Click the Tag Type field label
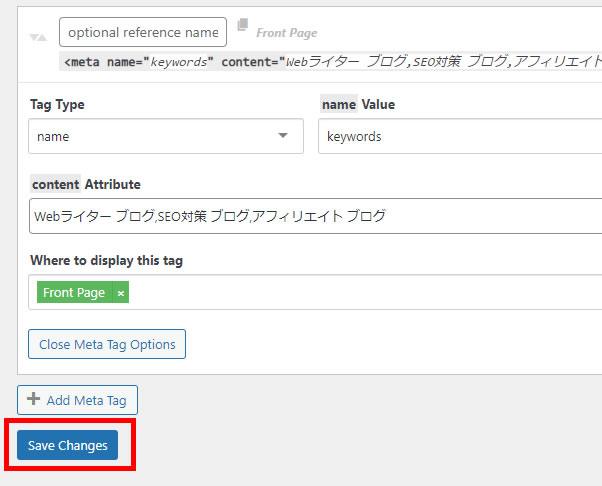 point(55,105)
